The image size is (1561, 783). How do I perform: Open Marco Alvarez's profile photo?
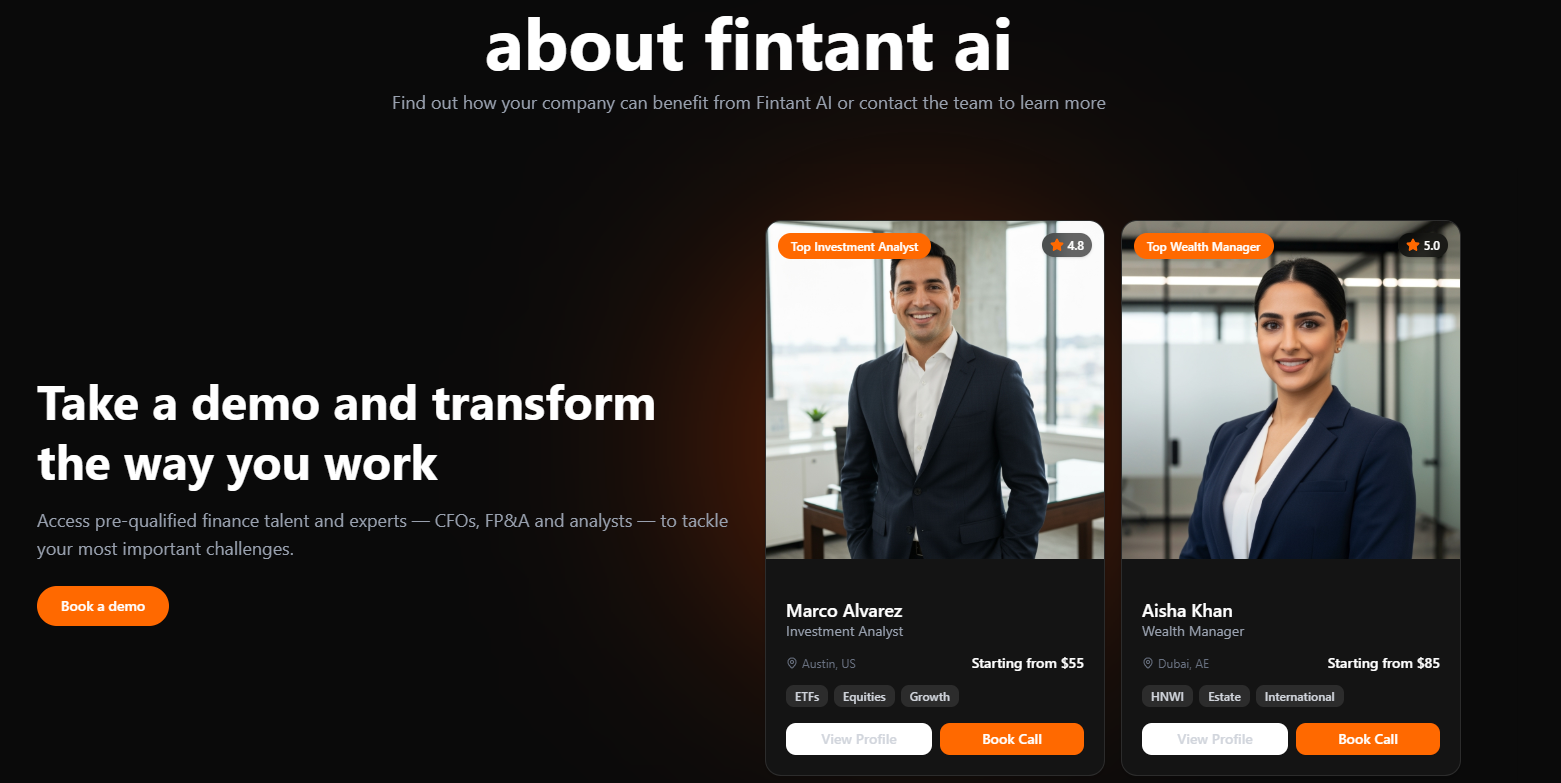pos(935,390)
